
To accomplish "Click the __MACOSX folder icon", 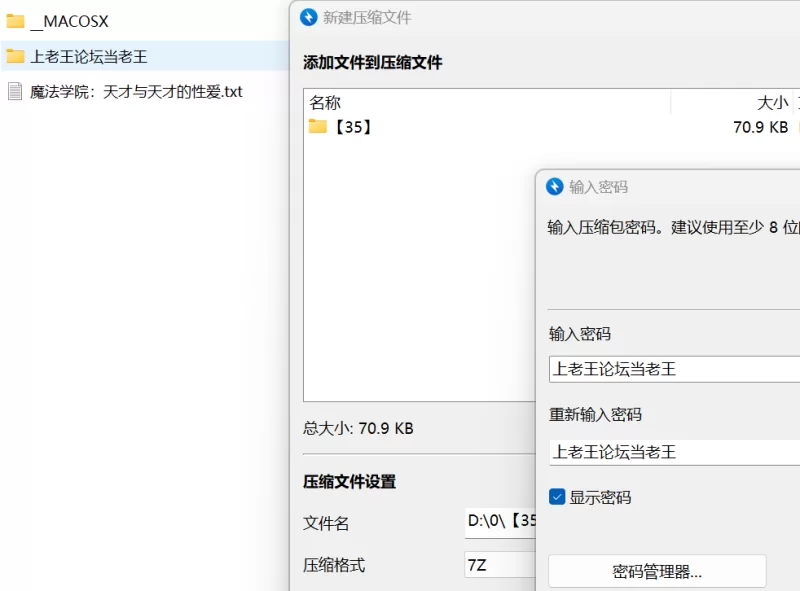I will click(x=15, y=21).
